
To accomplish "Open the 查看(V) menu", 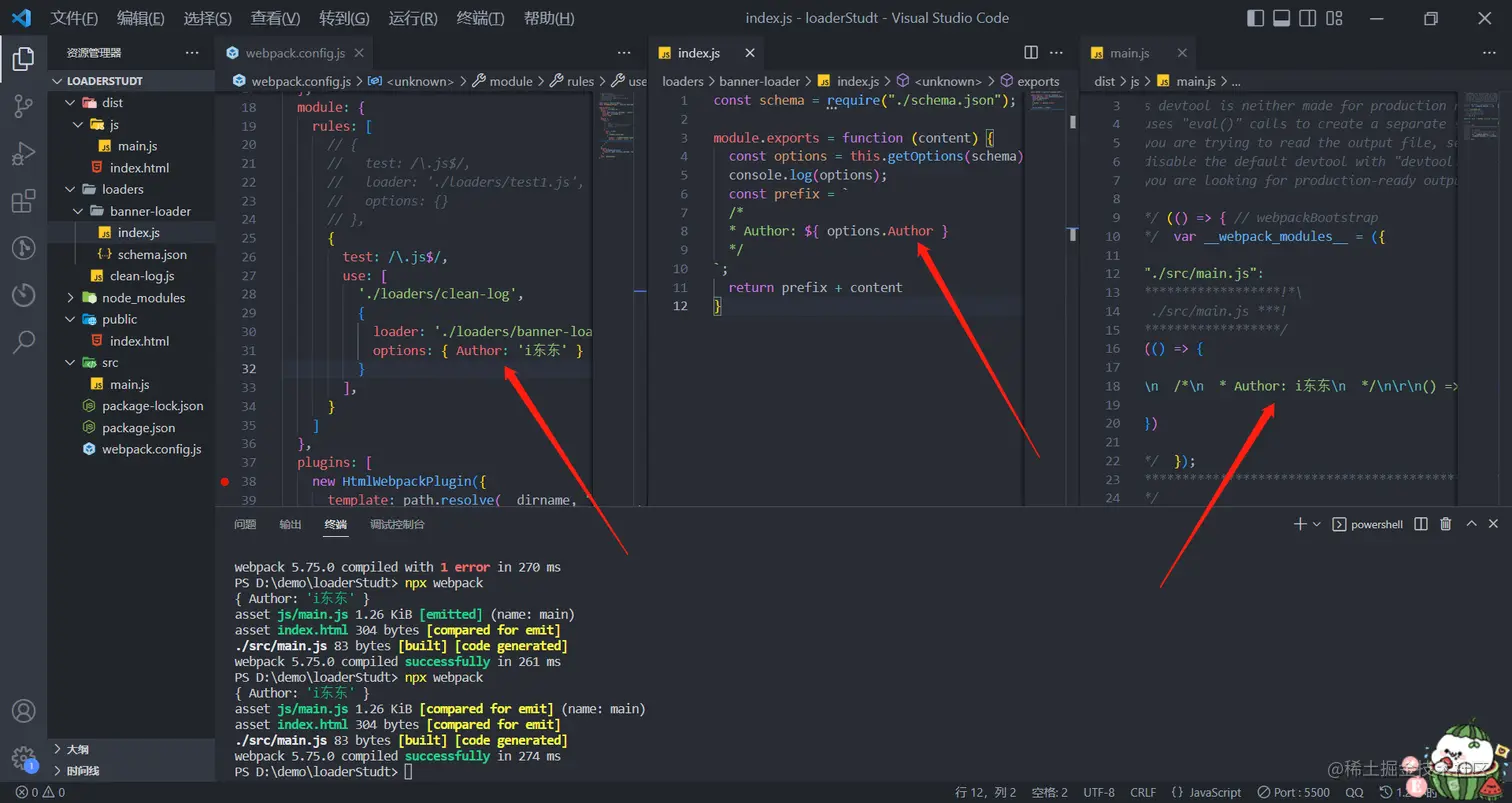I will click(x=275, y=18).
